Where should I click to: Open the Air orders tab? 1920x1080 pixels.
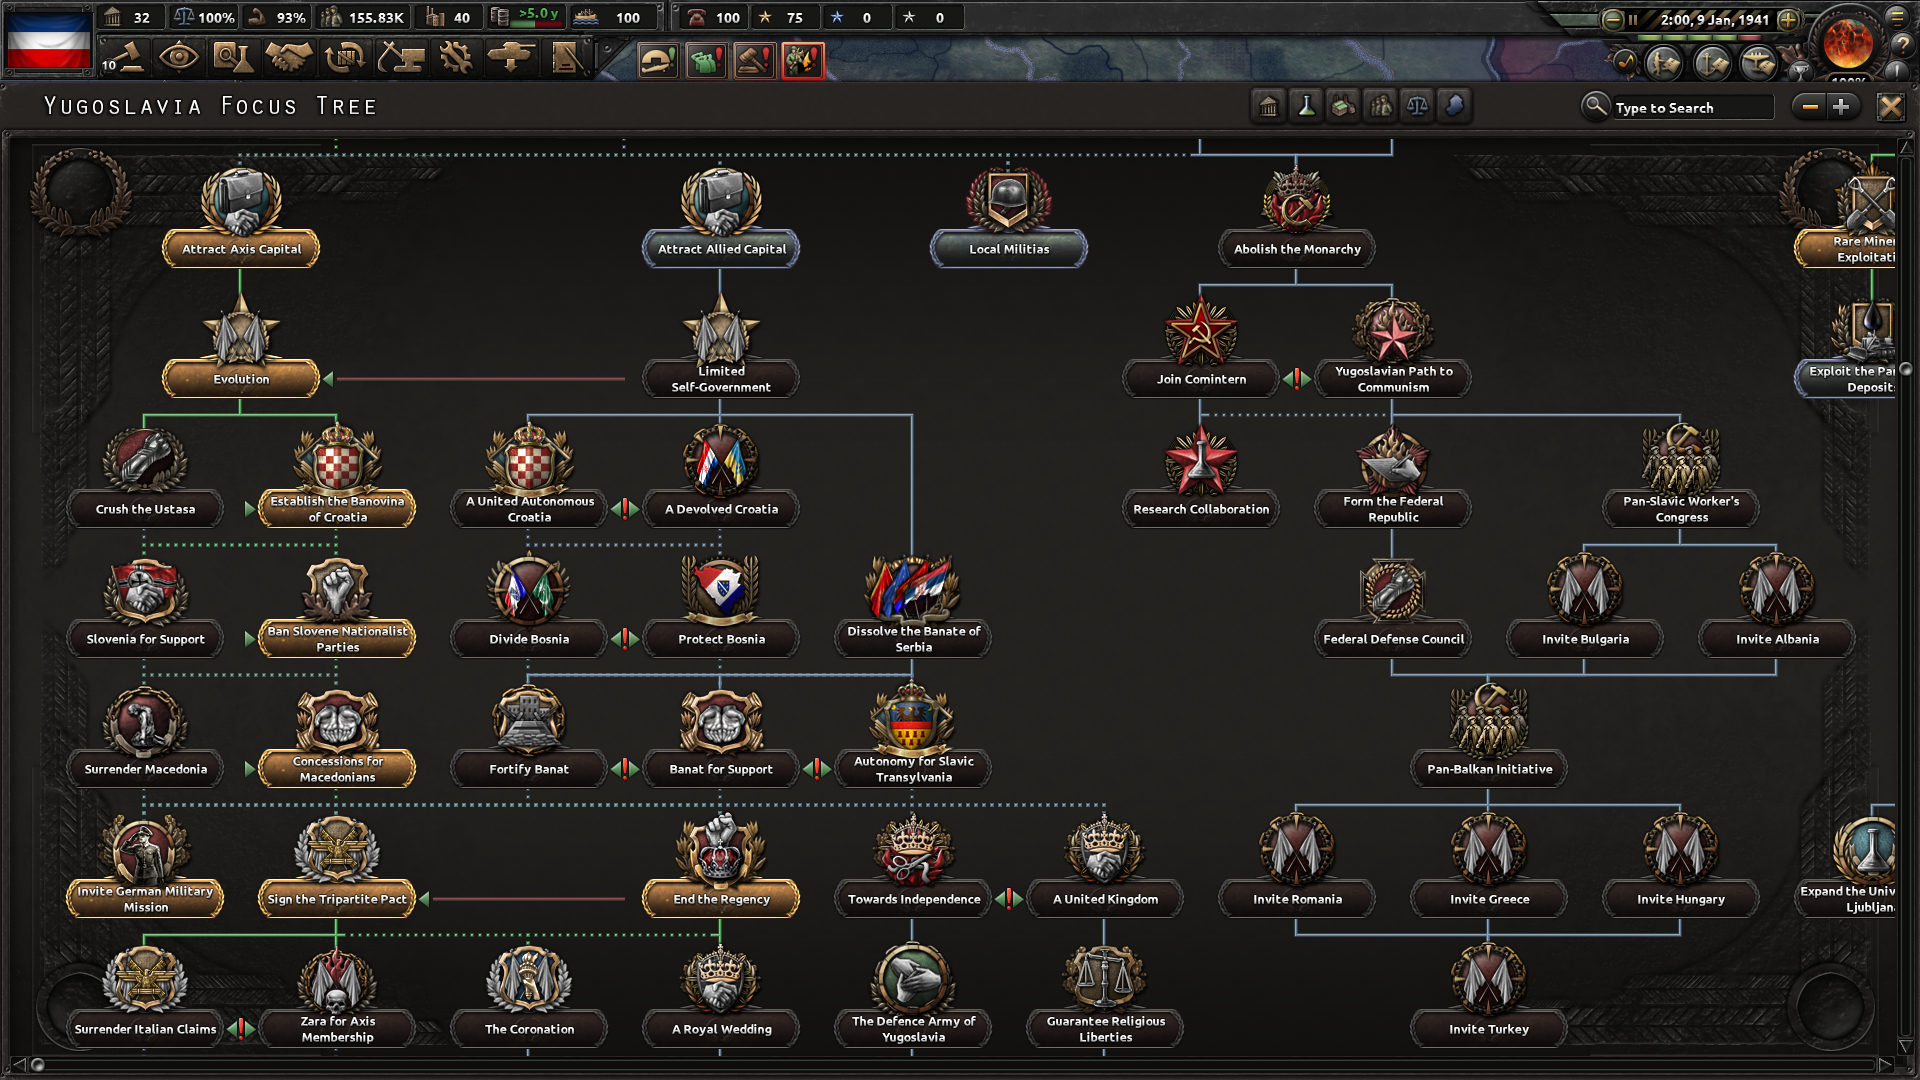(x=1758, y=63)
